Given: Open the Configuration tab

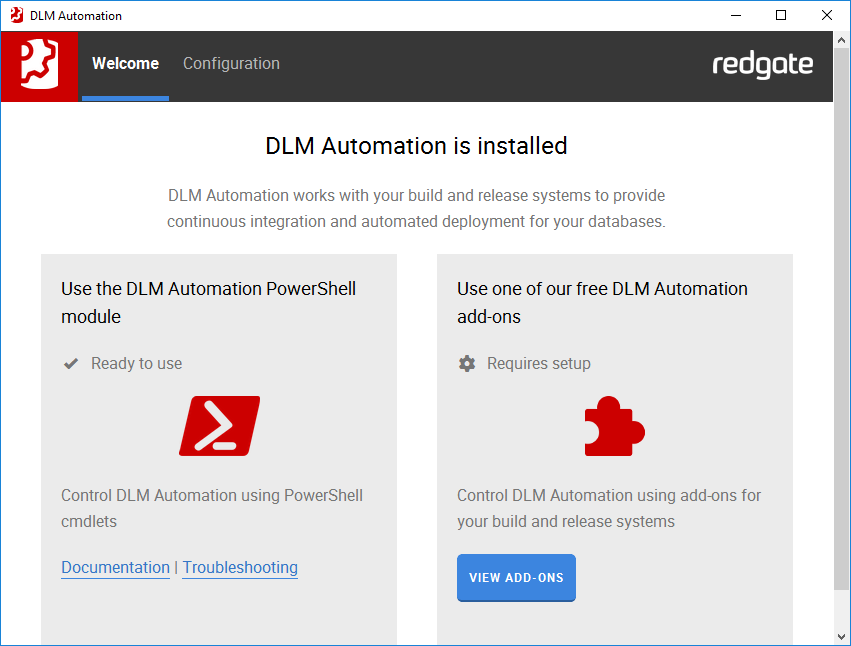Looking at the screenshot, I should 231,64.
